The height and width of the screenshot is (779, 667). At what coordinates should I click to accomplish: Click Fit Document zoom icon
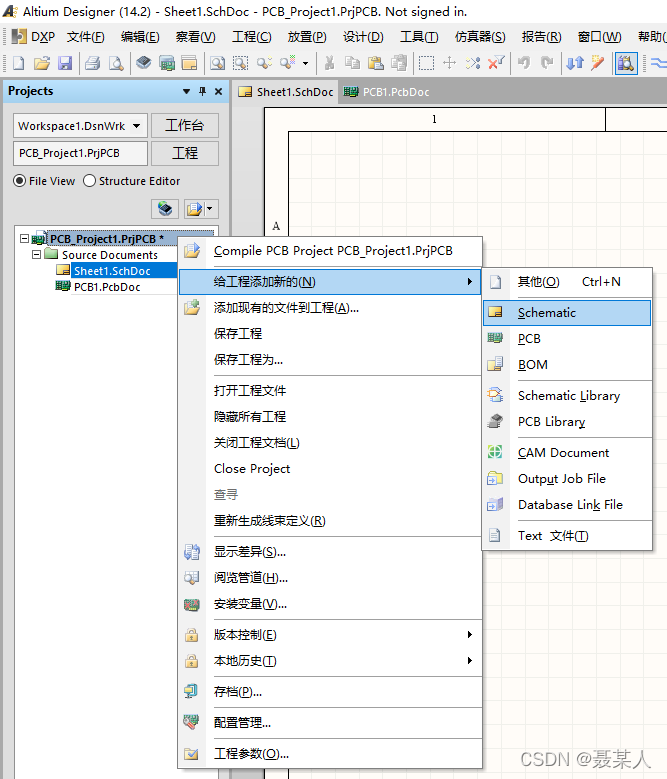click(x=217, y=63)
